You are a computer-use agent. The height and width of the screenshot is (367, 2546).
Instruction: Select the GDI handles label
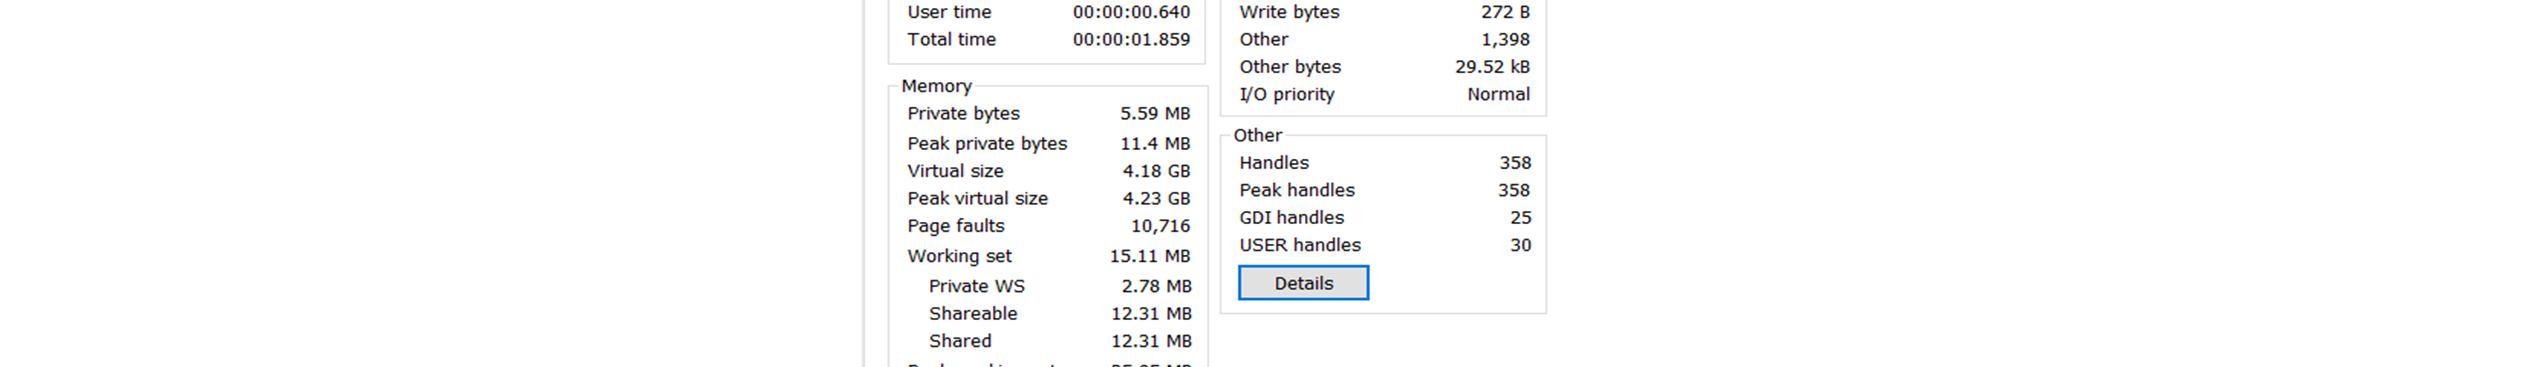(x=1291, y=218)
